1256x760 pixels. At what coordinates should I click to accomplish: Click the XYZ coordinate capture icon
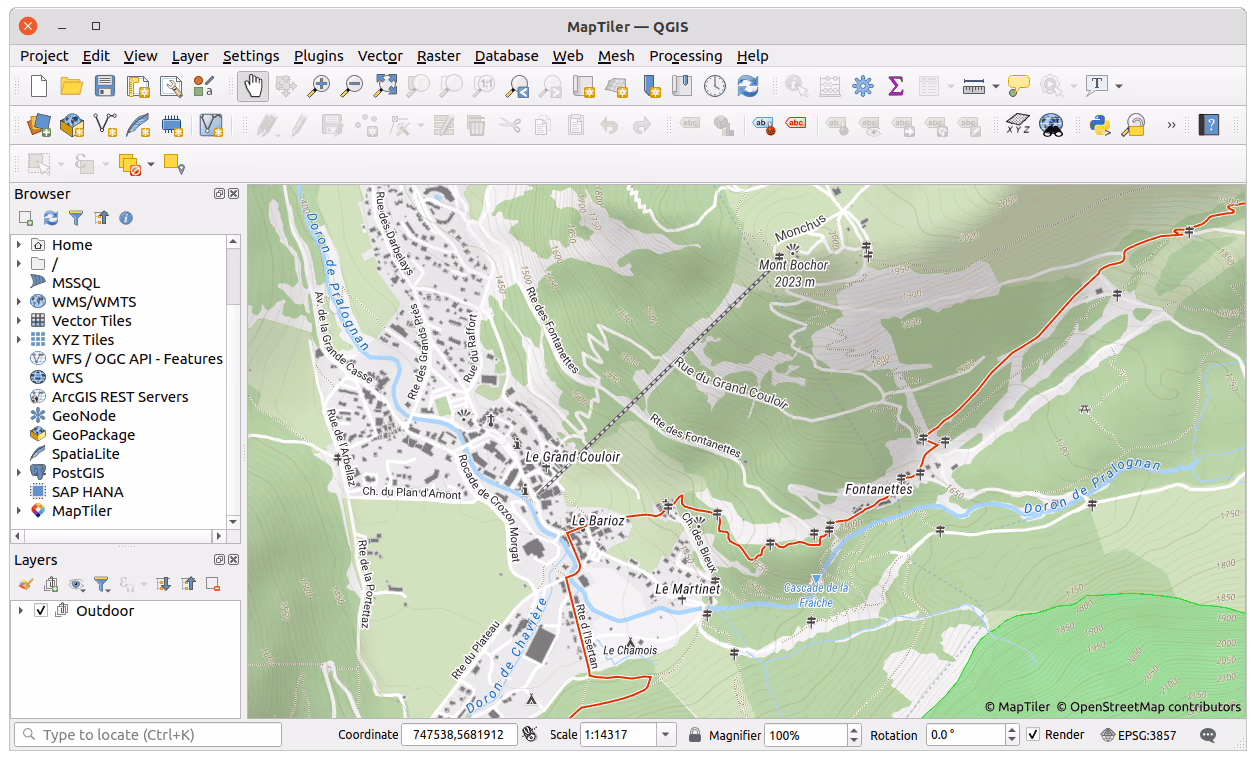[1017, 125]
